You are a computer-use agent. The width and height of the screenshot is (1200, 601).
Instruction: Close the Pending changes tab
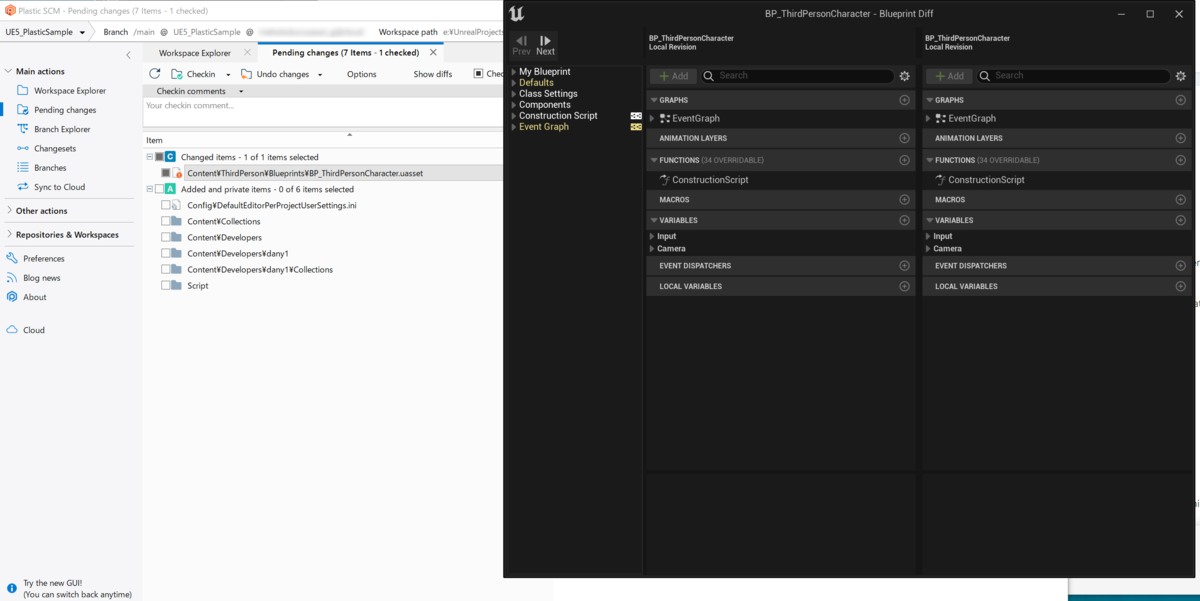tap(433, 53)
